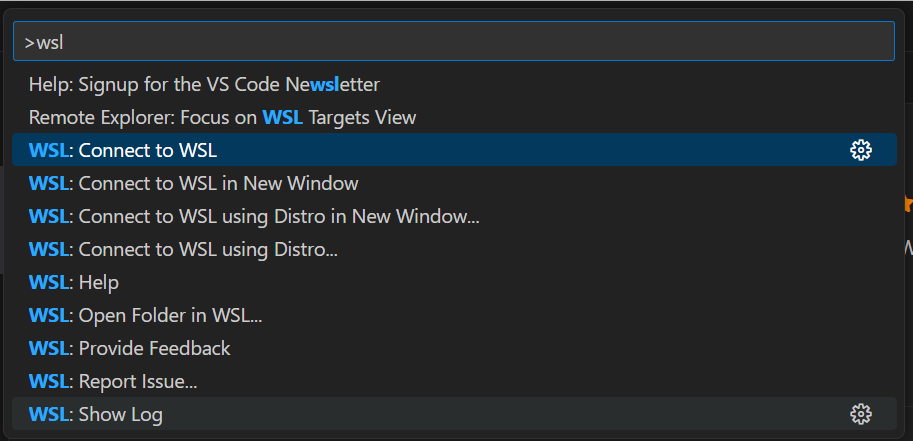Select Help: Signup for the VS Code Newsletter
This screenshot has width=913, height=441.
pos(454,84)
